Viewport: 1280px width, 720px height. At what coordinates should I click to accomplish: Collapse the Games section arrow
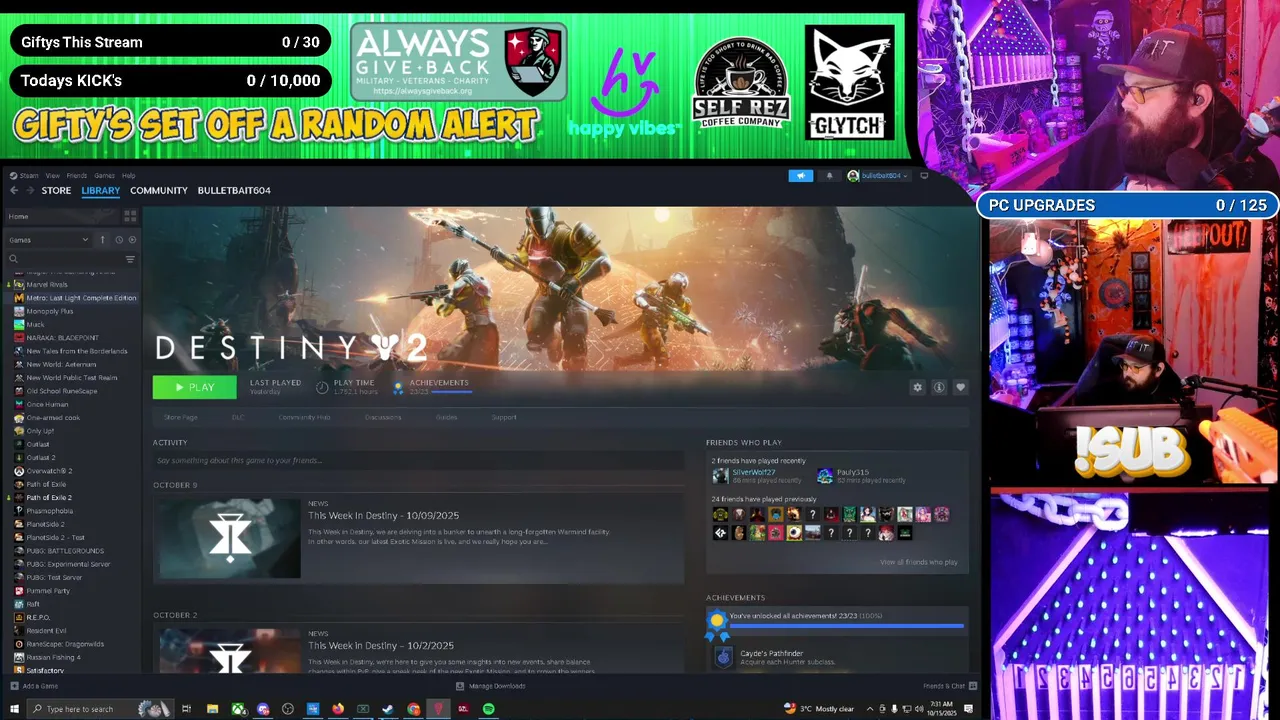(101, 240)
